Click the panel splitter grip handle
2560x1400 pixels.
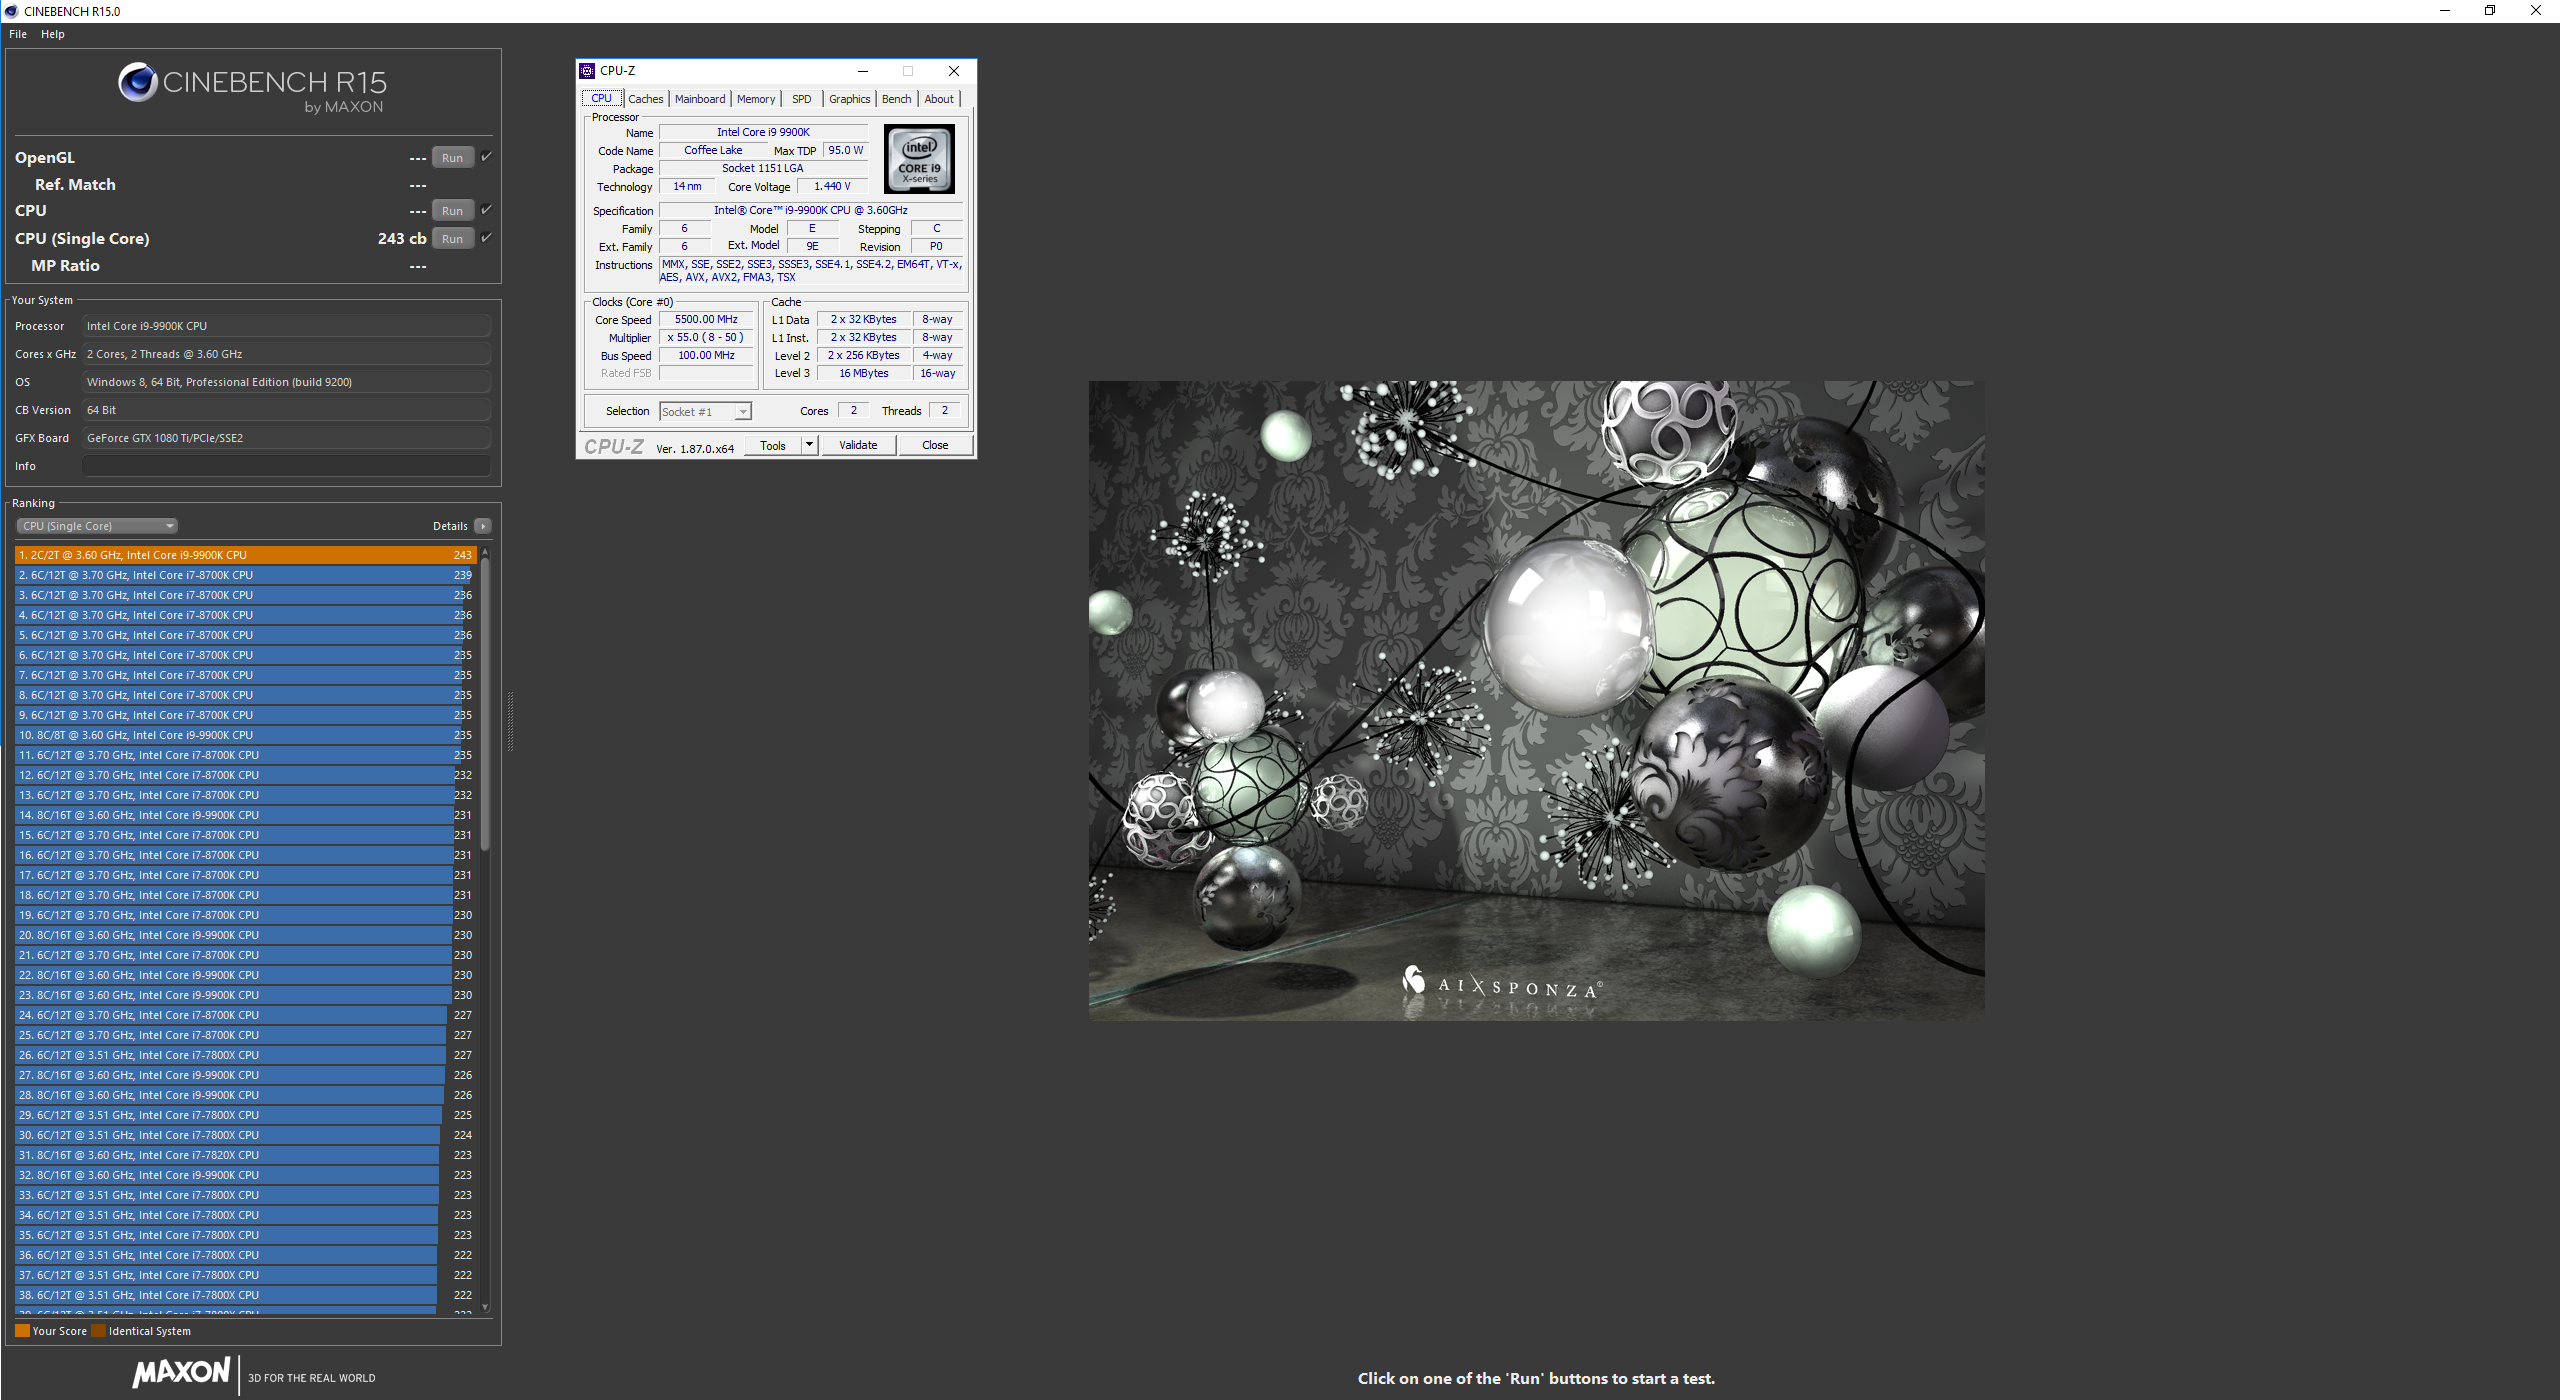click(510, 721)
